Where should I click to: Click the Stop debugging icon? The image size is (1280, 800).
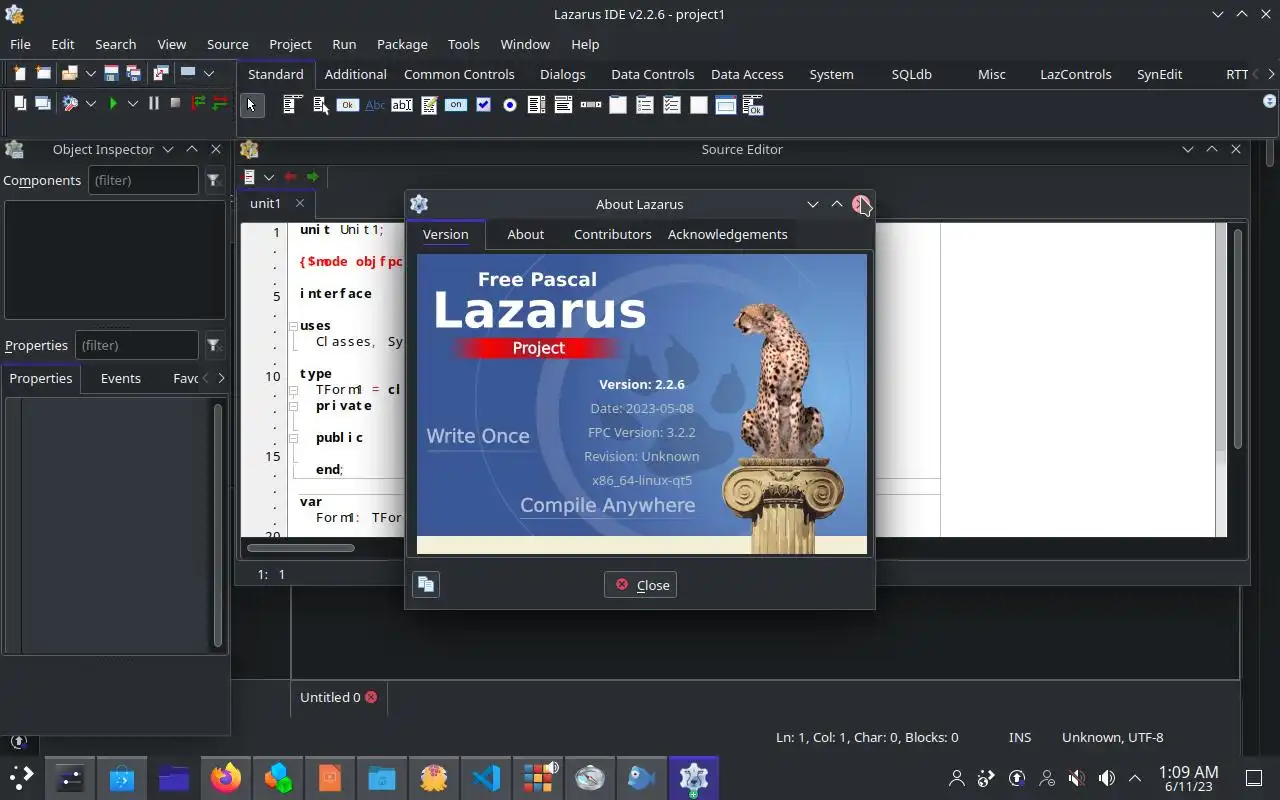click(x=175, y=103)
